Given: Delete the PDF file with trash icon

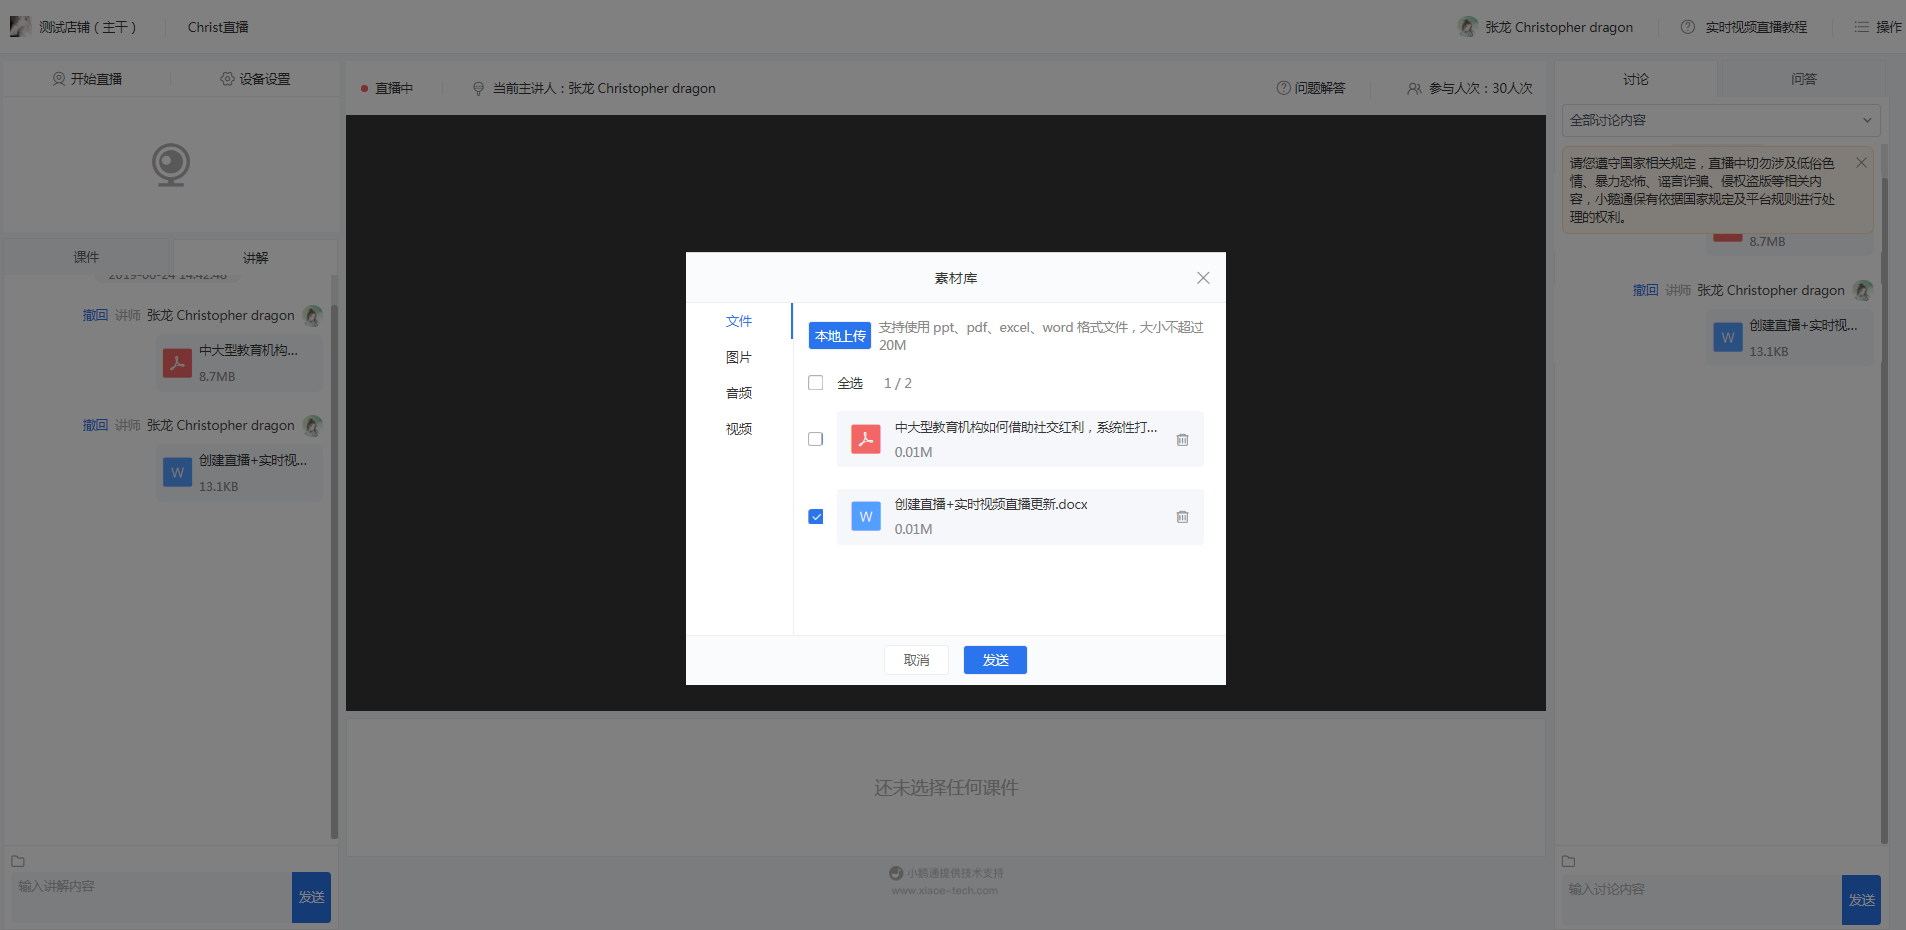Looking at the screenshot, I should (x=1182, y=440).
